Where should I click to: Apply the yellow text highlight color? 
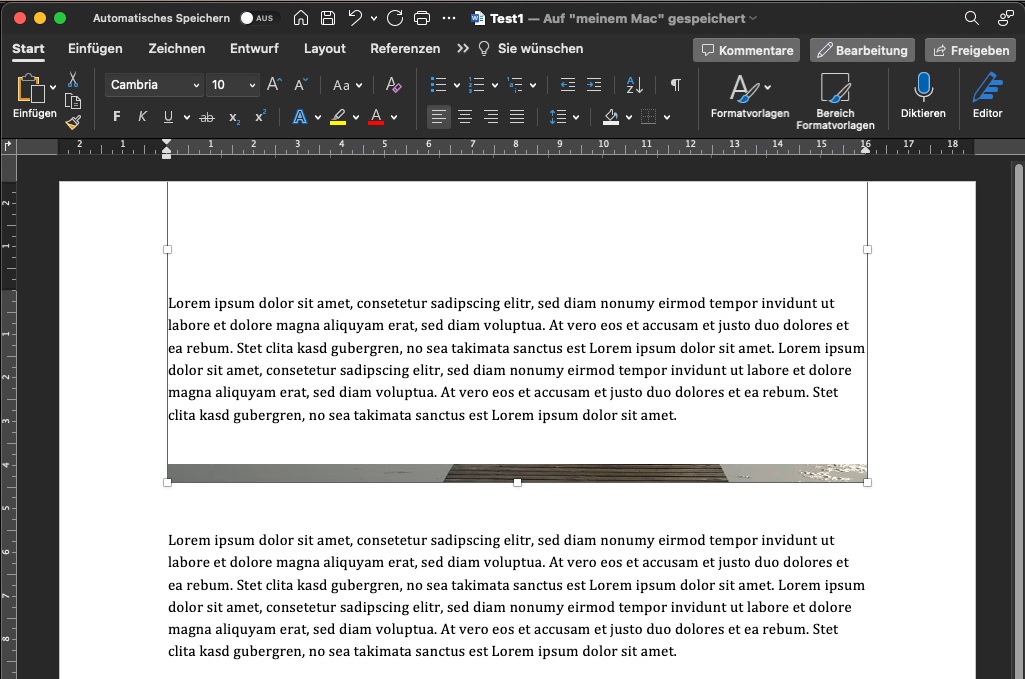click(338, 117)
